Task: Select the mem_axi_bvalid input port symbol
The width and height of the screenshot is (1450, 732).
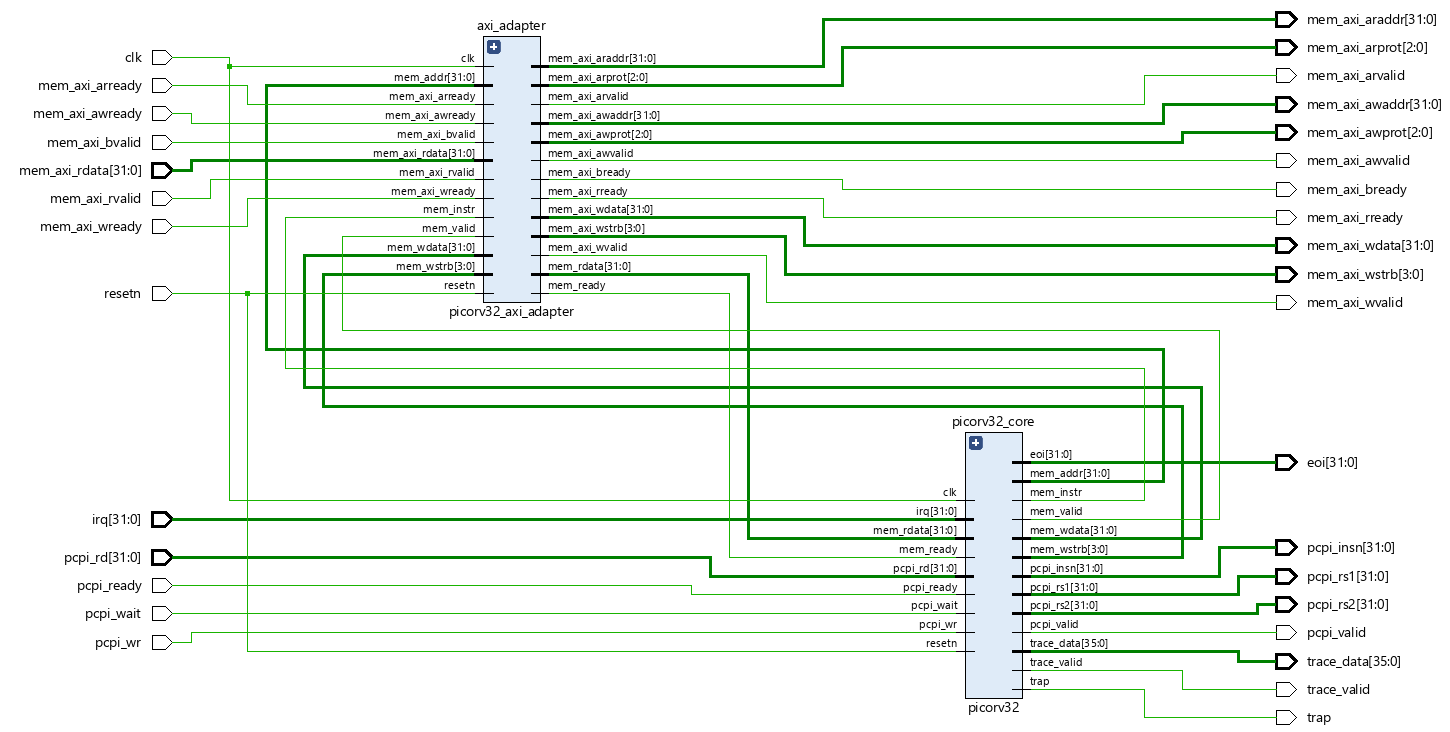Action: pyautogui.click(x=162, y=142)
